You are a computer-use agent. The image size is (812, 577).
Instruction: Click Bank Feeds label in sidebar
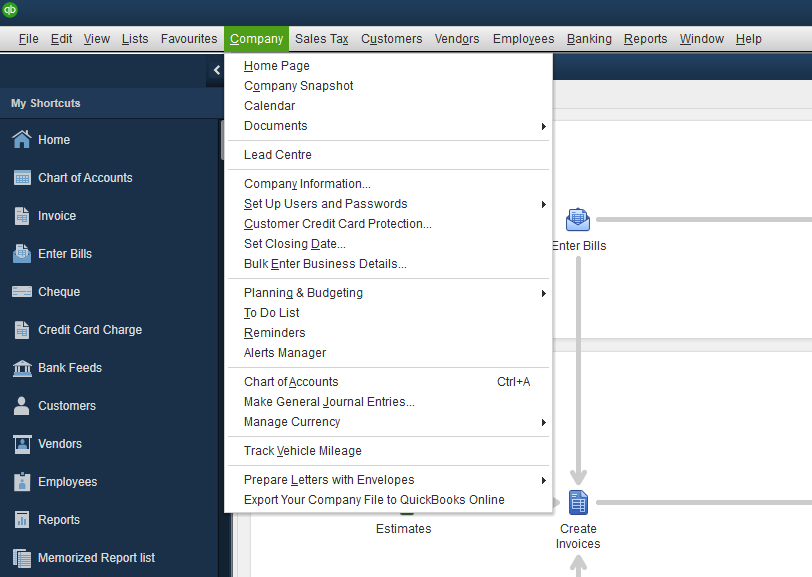[70, 368]
